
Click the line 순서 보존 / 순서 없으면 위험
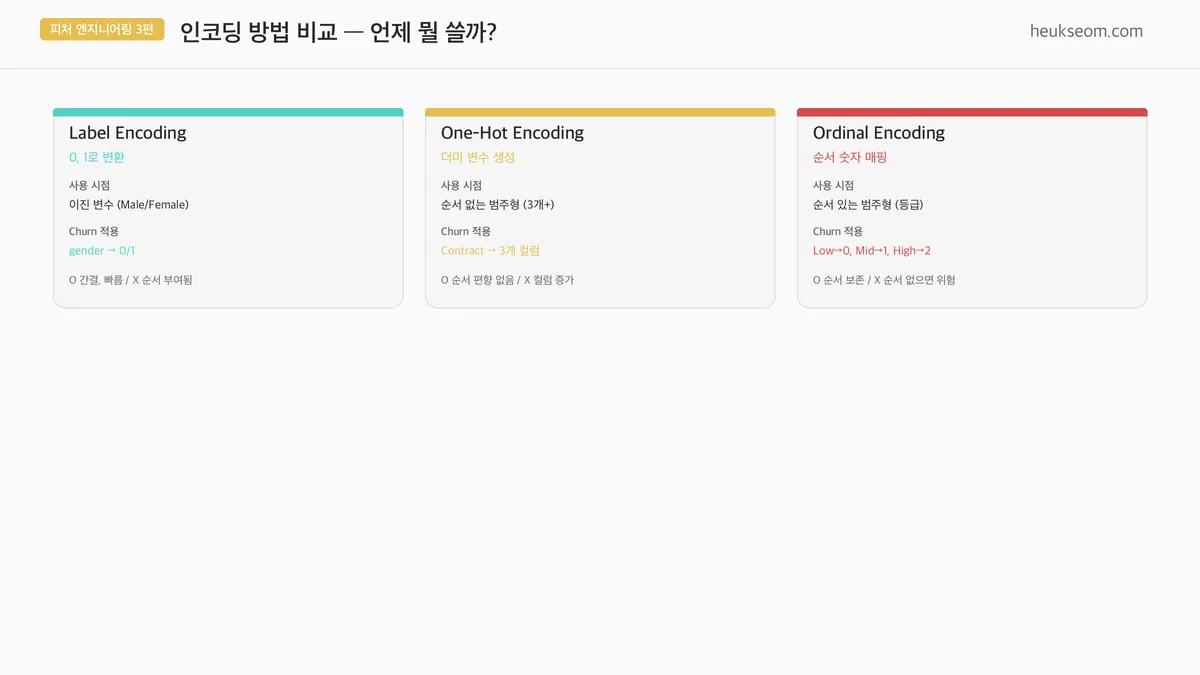(x=884, y=280)
